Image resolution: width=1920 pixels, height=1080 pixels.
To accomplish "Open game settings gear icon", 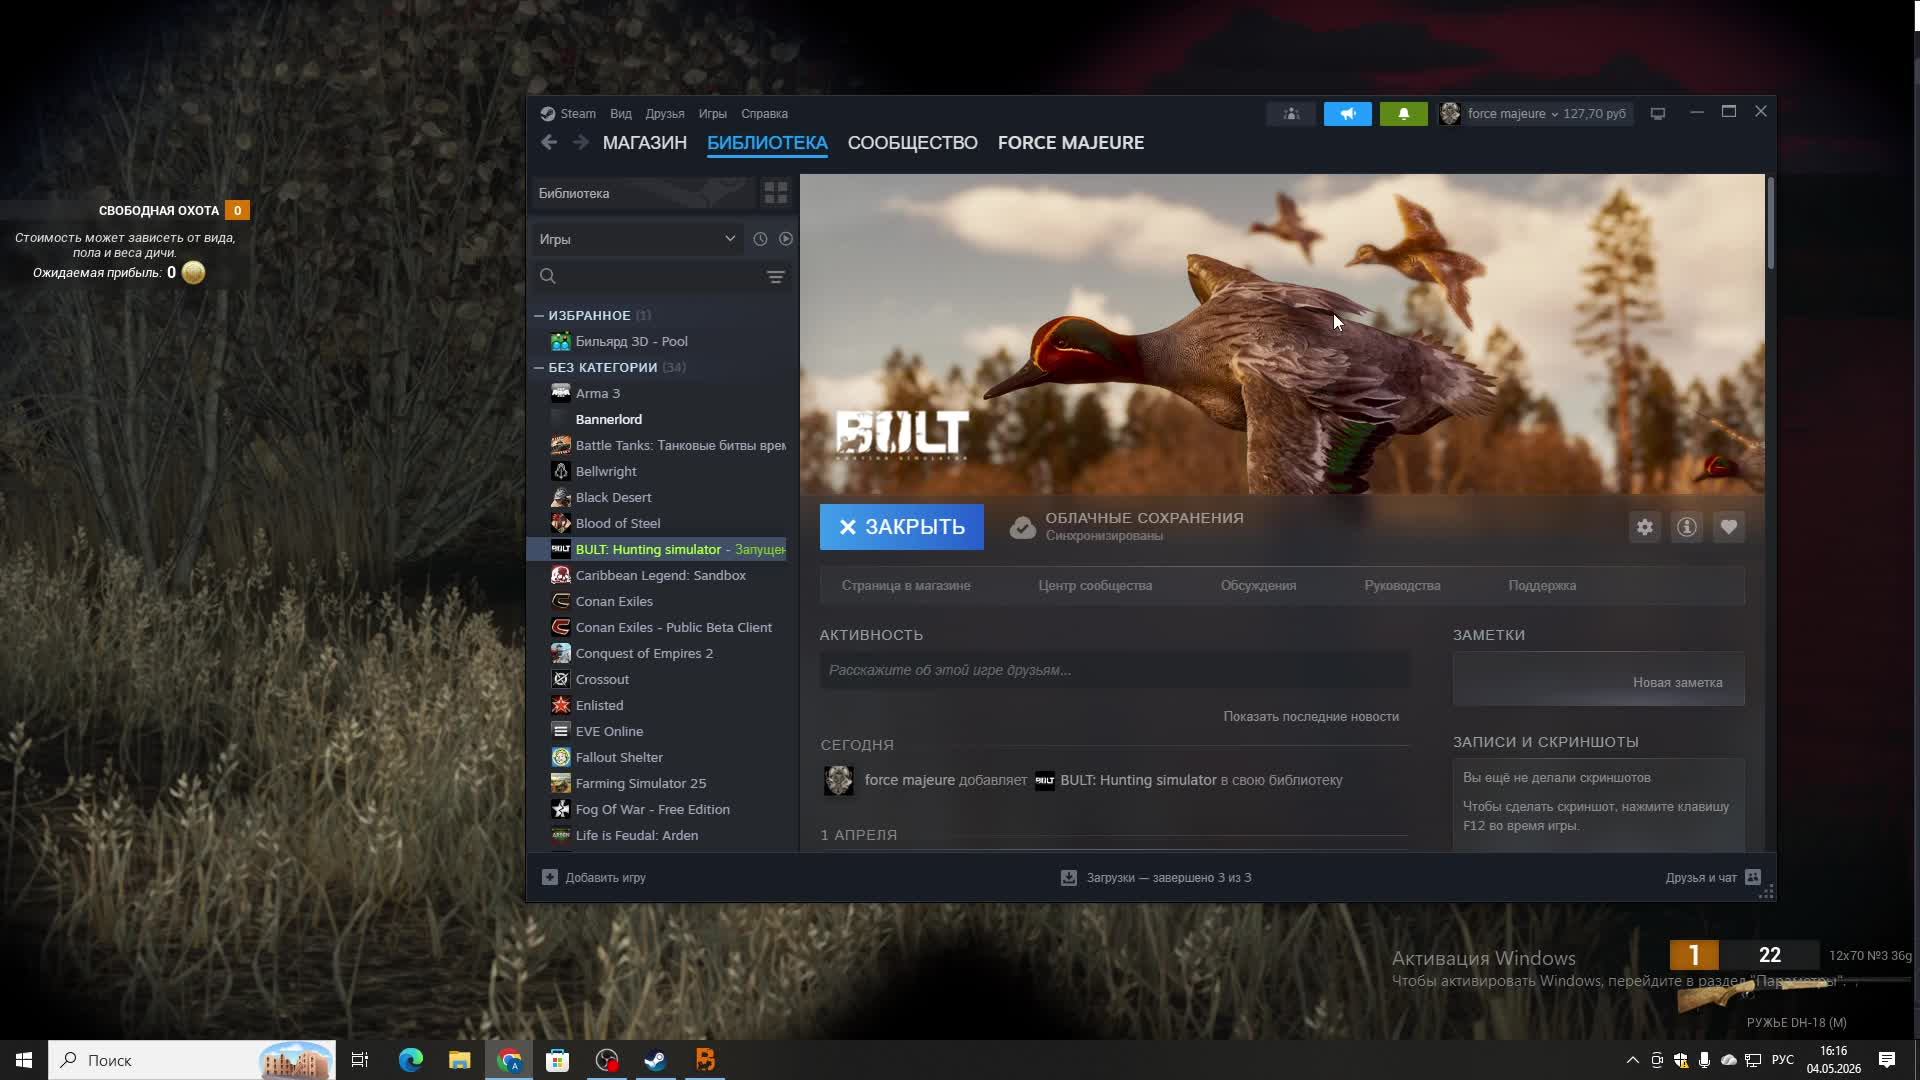I will (1644, 527).
